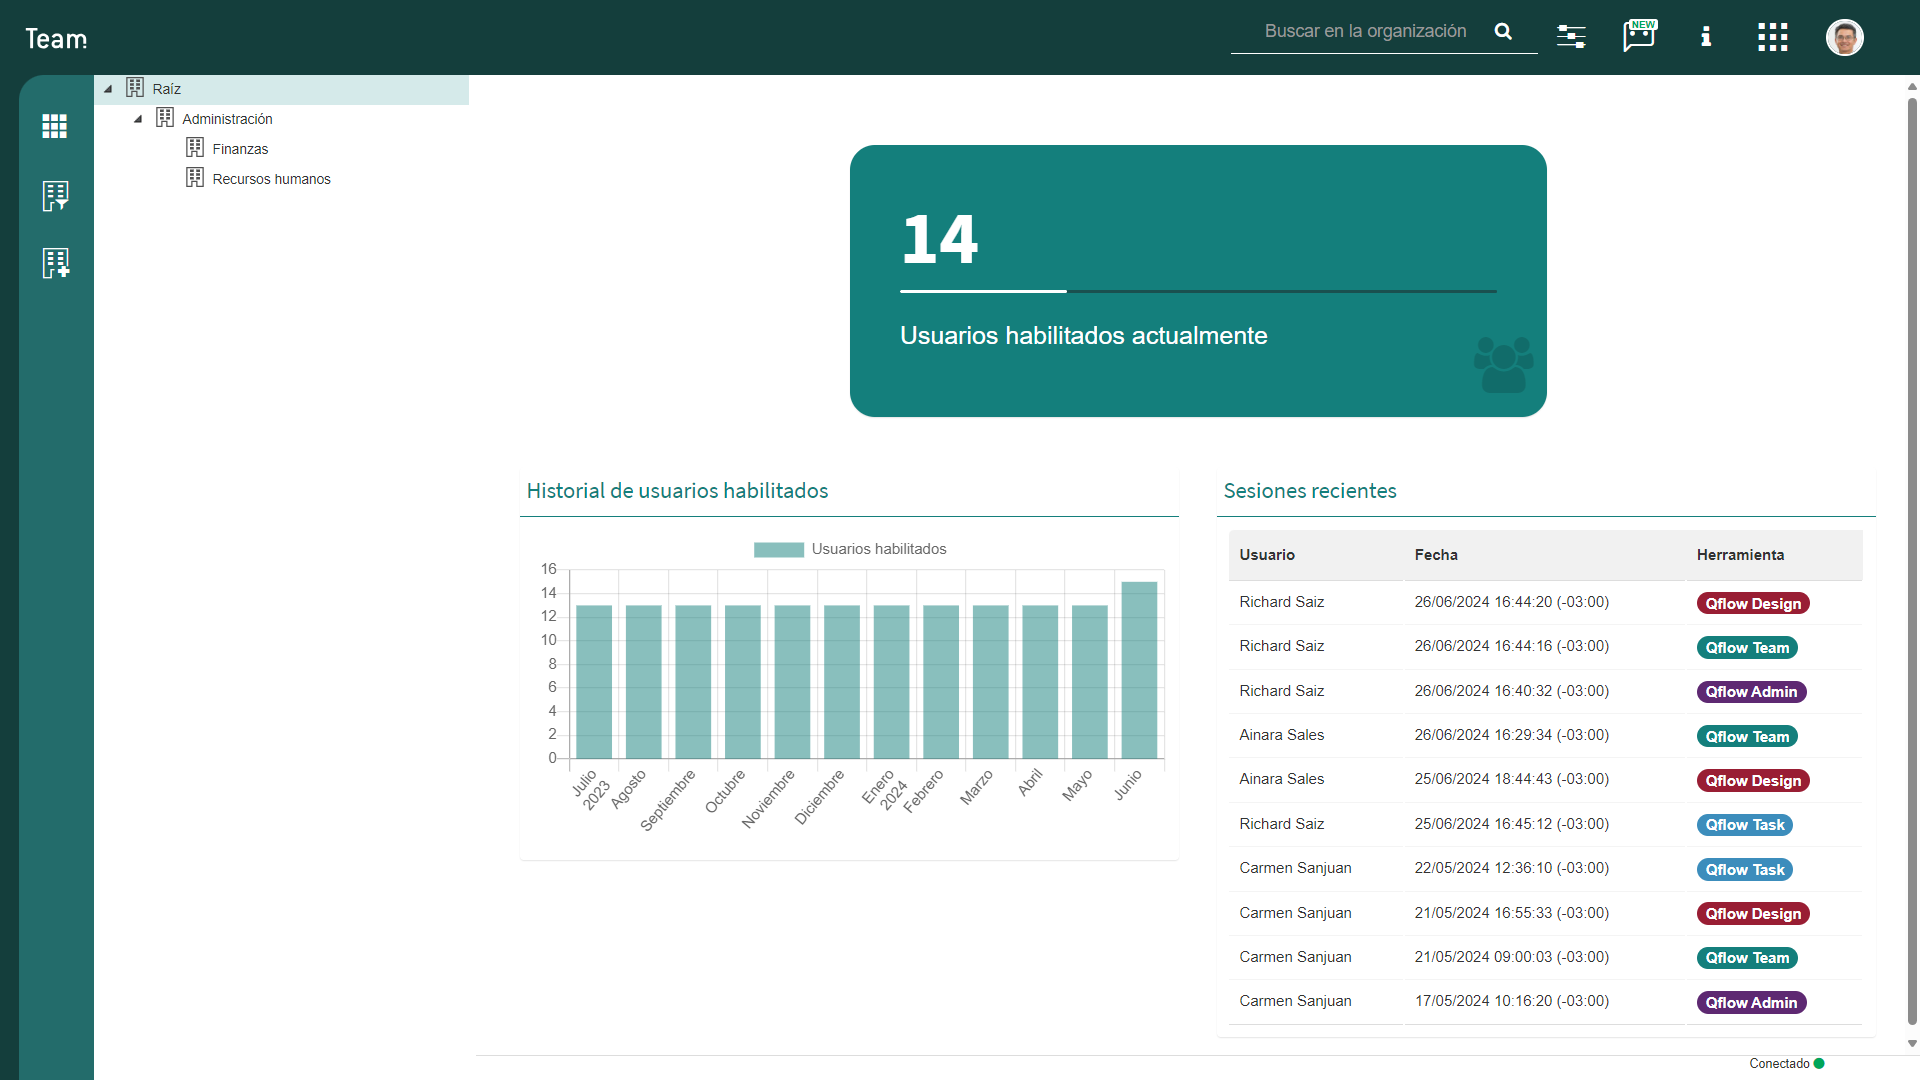Click the Junio bar in the chart
Viewport: 1920px width, 1080px height.
tap(1139, 670)
